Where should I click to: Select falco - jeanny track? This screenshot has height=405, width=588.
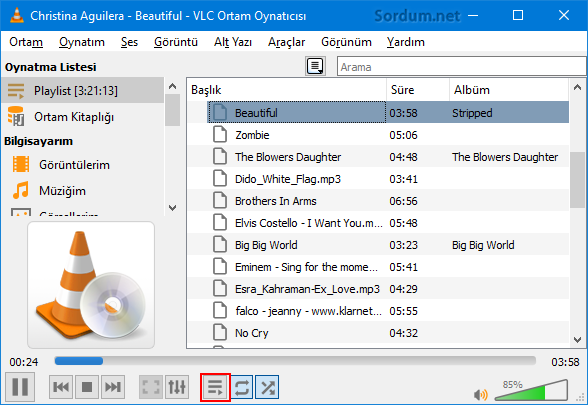click(308, 311)
